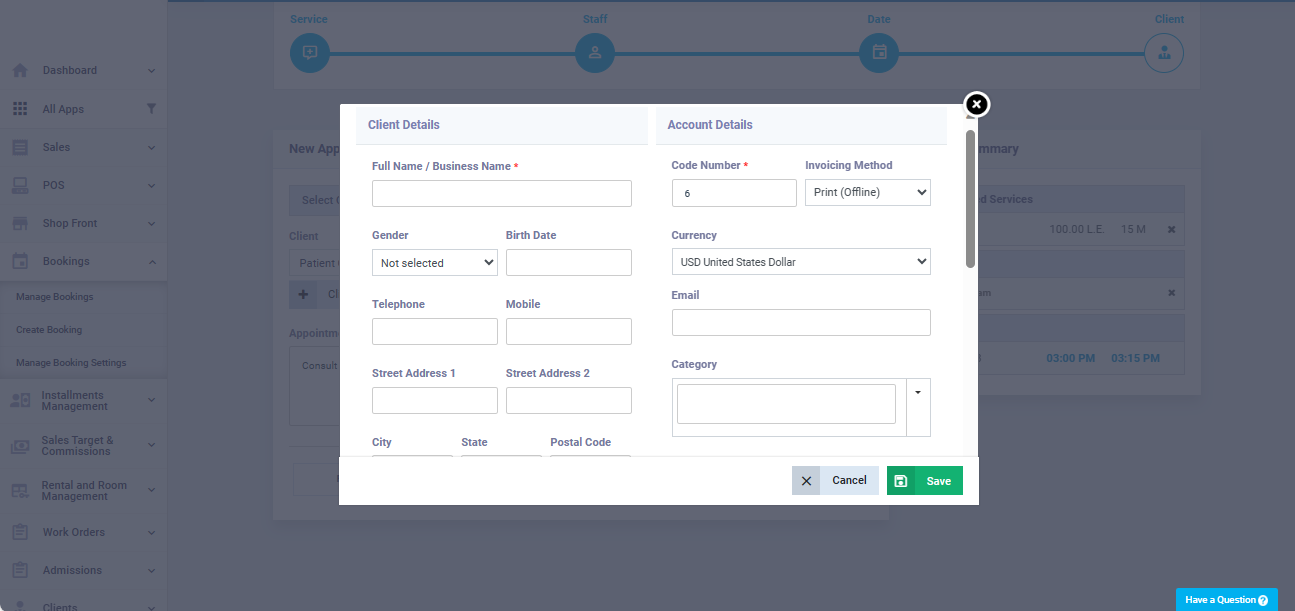Click the filter icon beside All Apps
Viewport: 1295px width, 611px height.
tap(151, 109)
